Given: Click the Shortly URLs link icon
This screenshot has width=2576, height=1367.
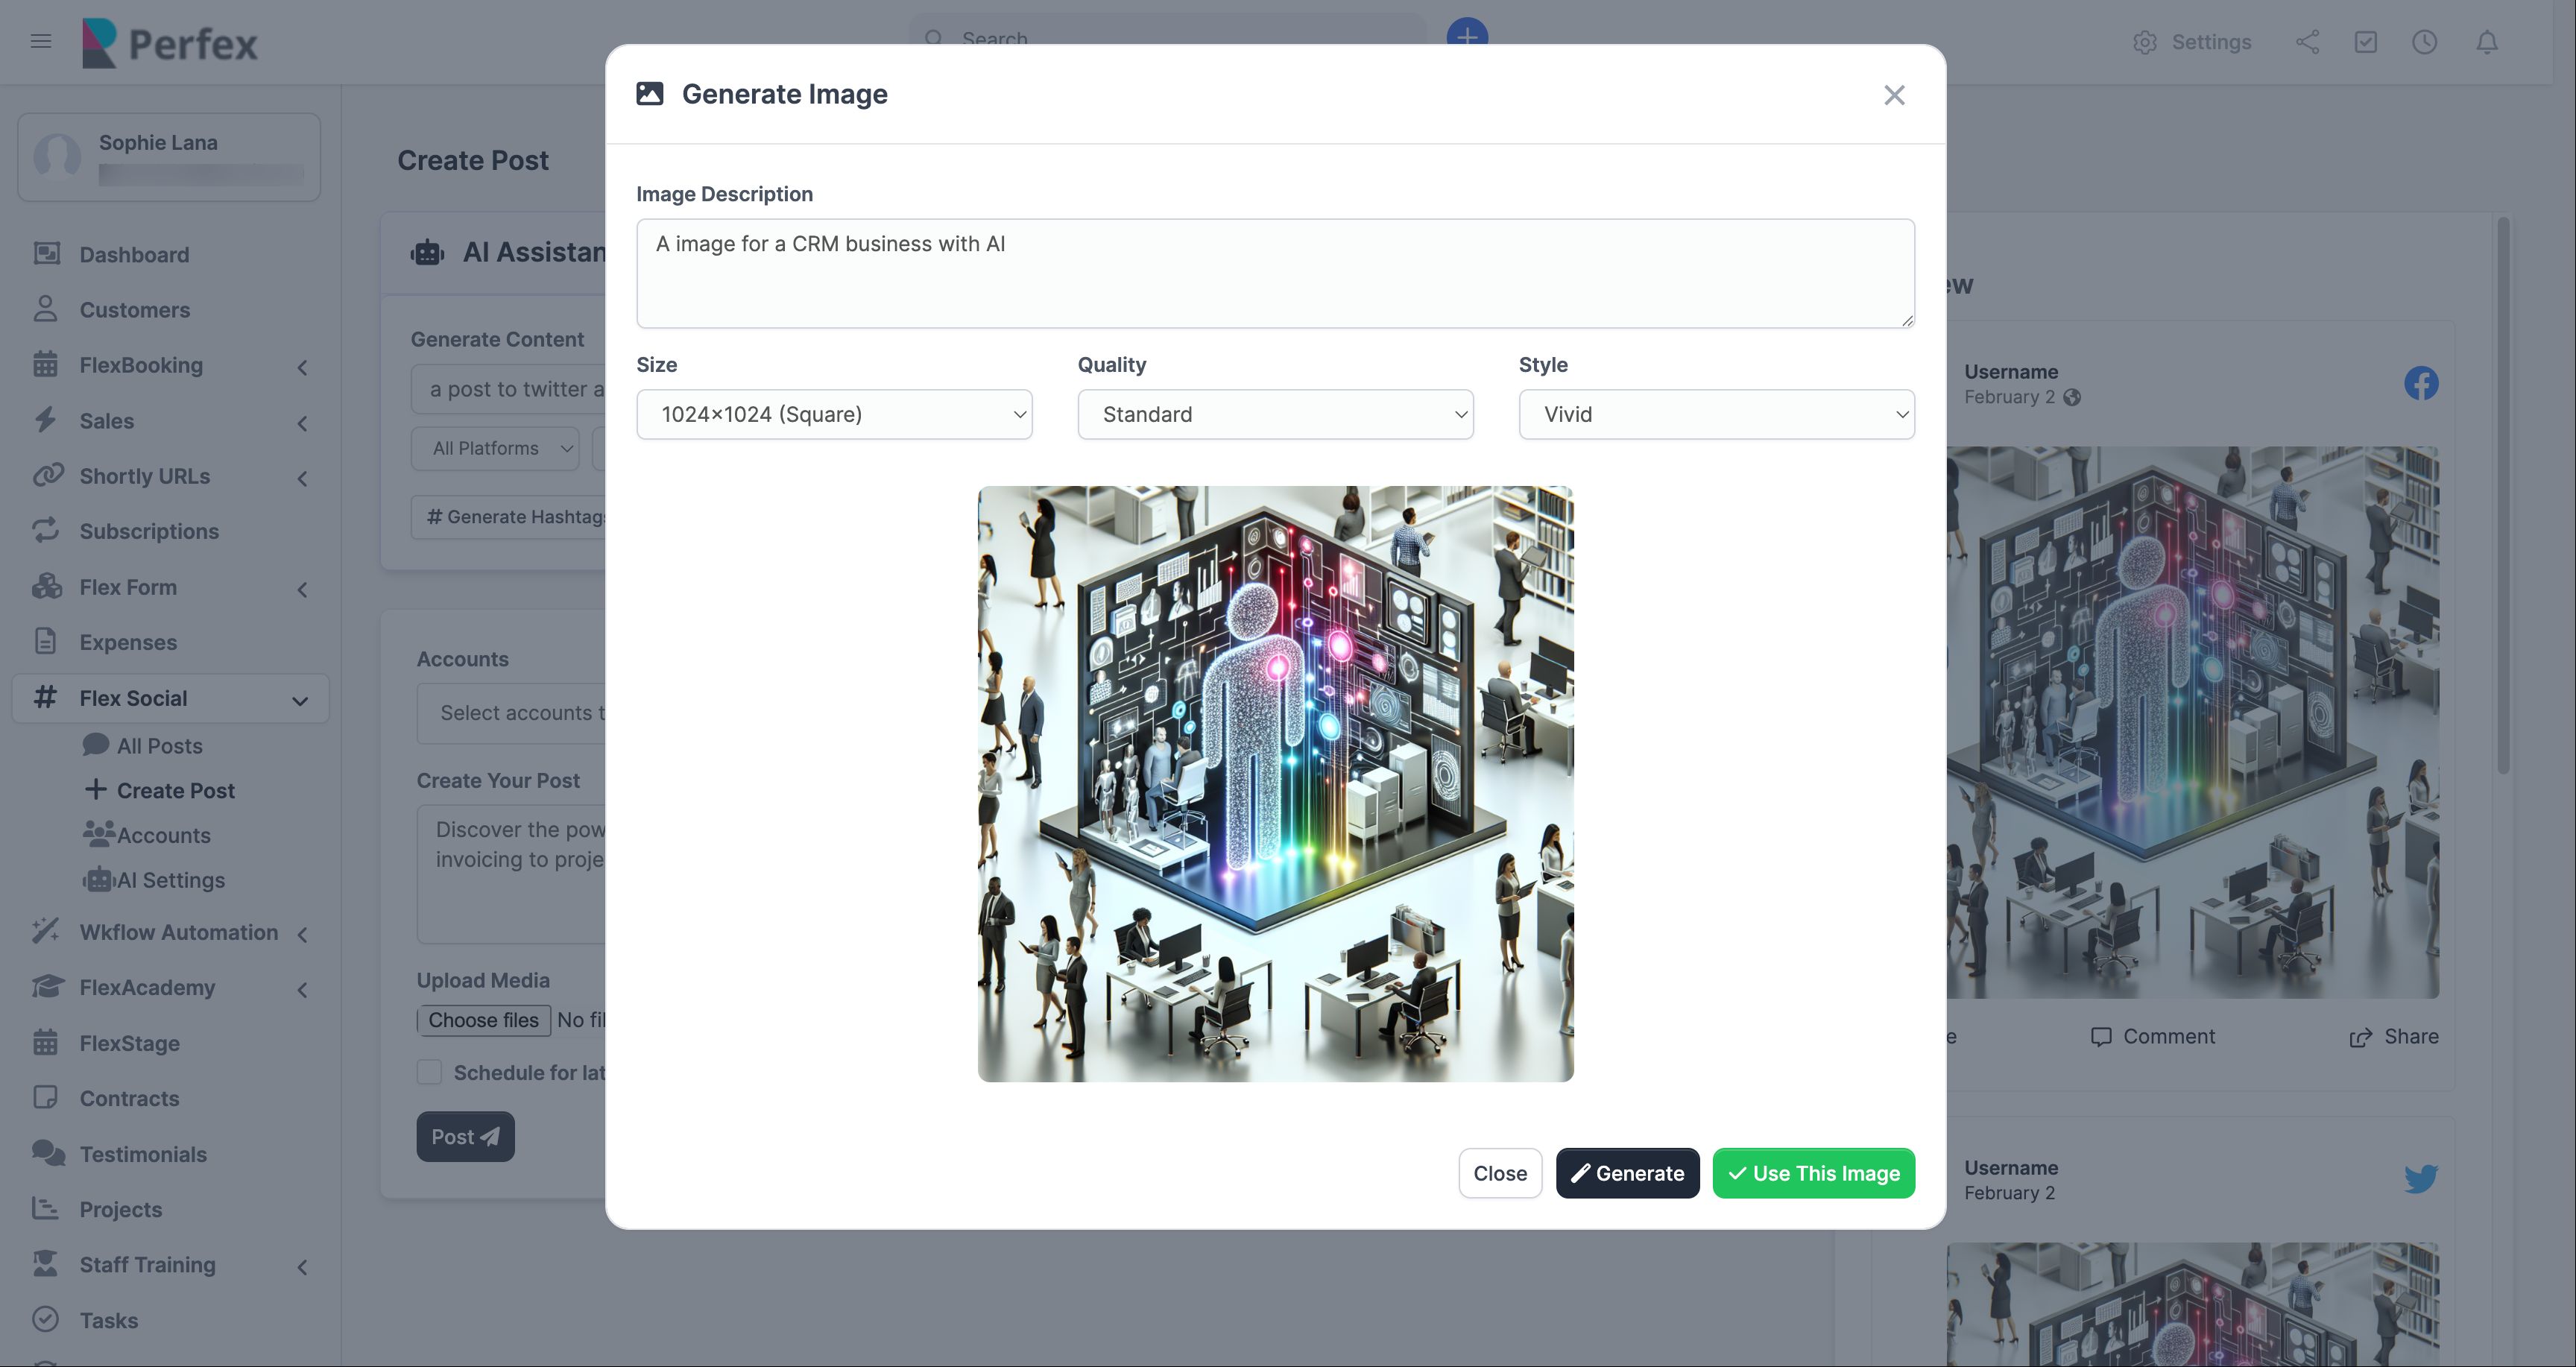Looking at the screenshot, I should pyautogui.click(x=47, y=475).
